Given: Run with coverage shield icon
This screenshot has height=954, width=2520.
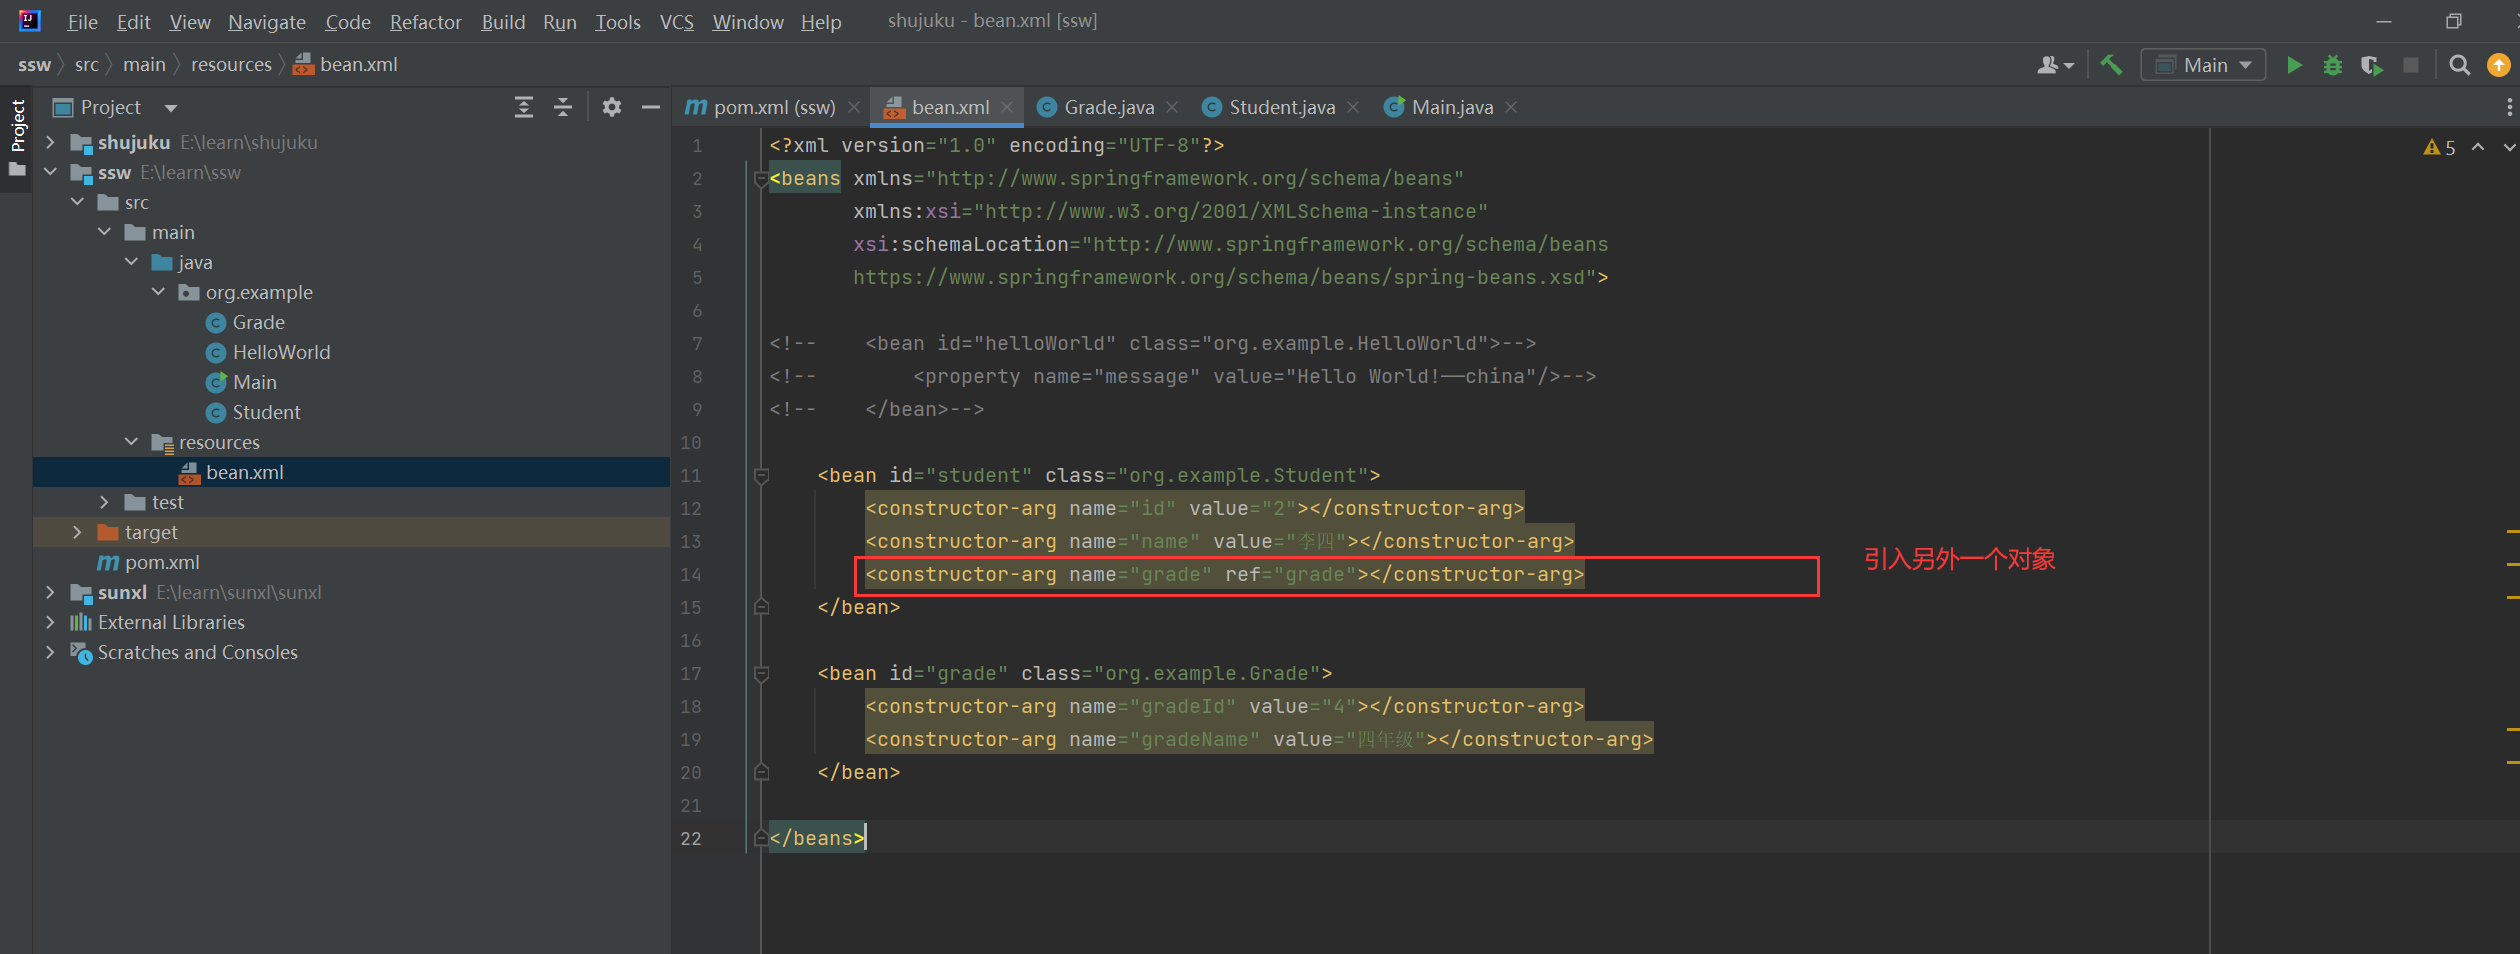Looking at the screenshot, I should pos(2371,65).
